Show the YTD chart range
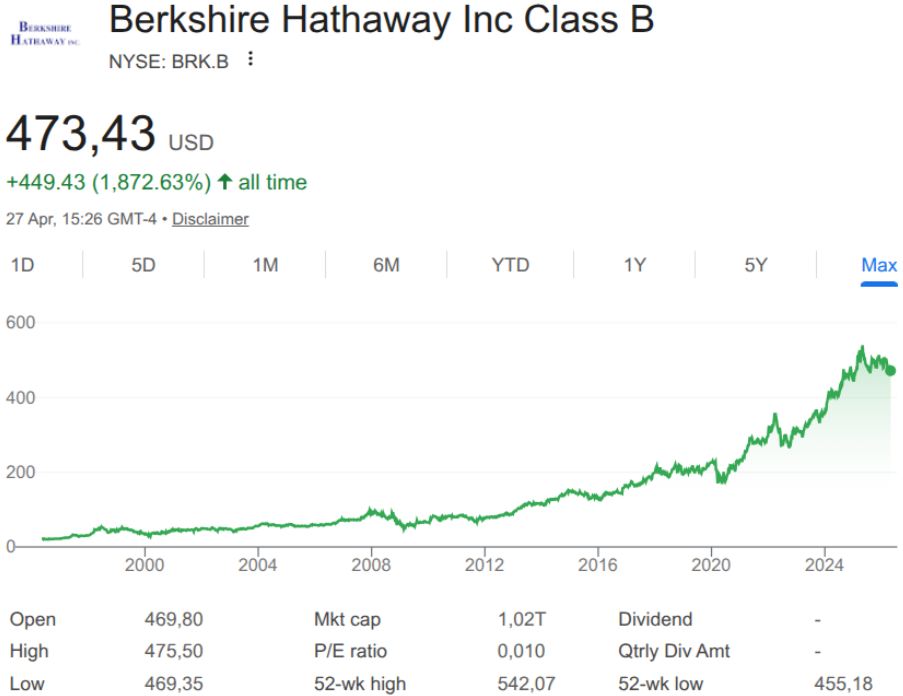 510,265
